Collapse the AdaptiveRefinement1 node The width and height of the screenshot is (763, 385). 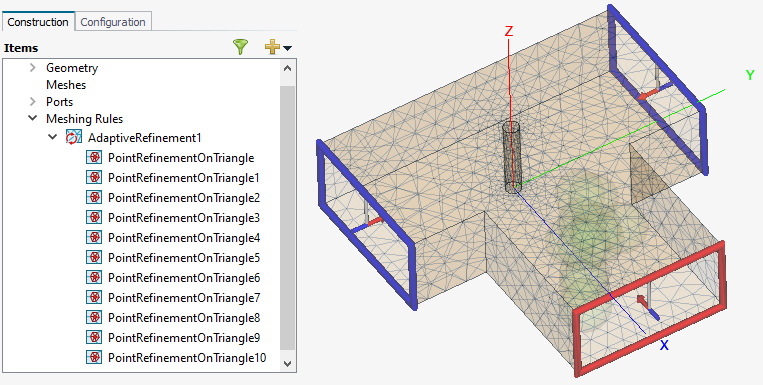pyautogui.click(x=53, y=137)
